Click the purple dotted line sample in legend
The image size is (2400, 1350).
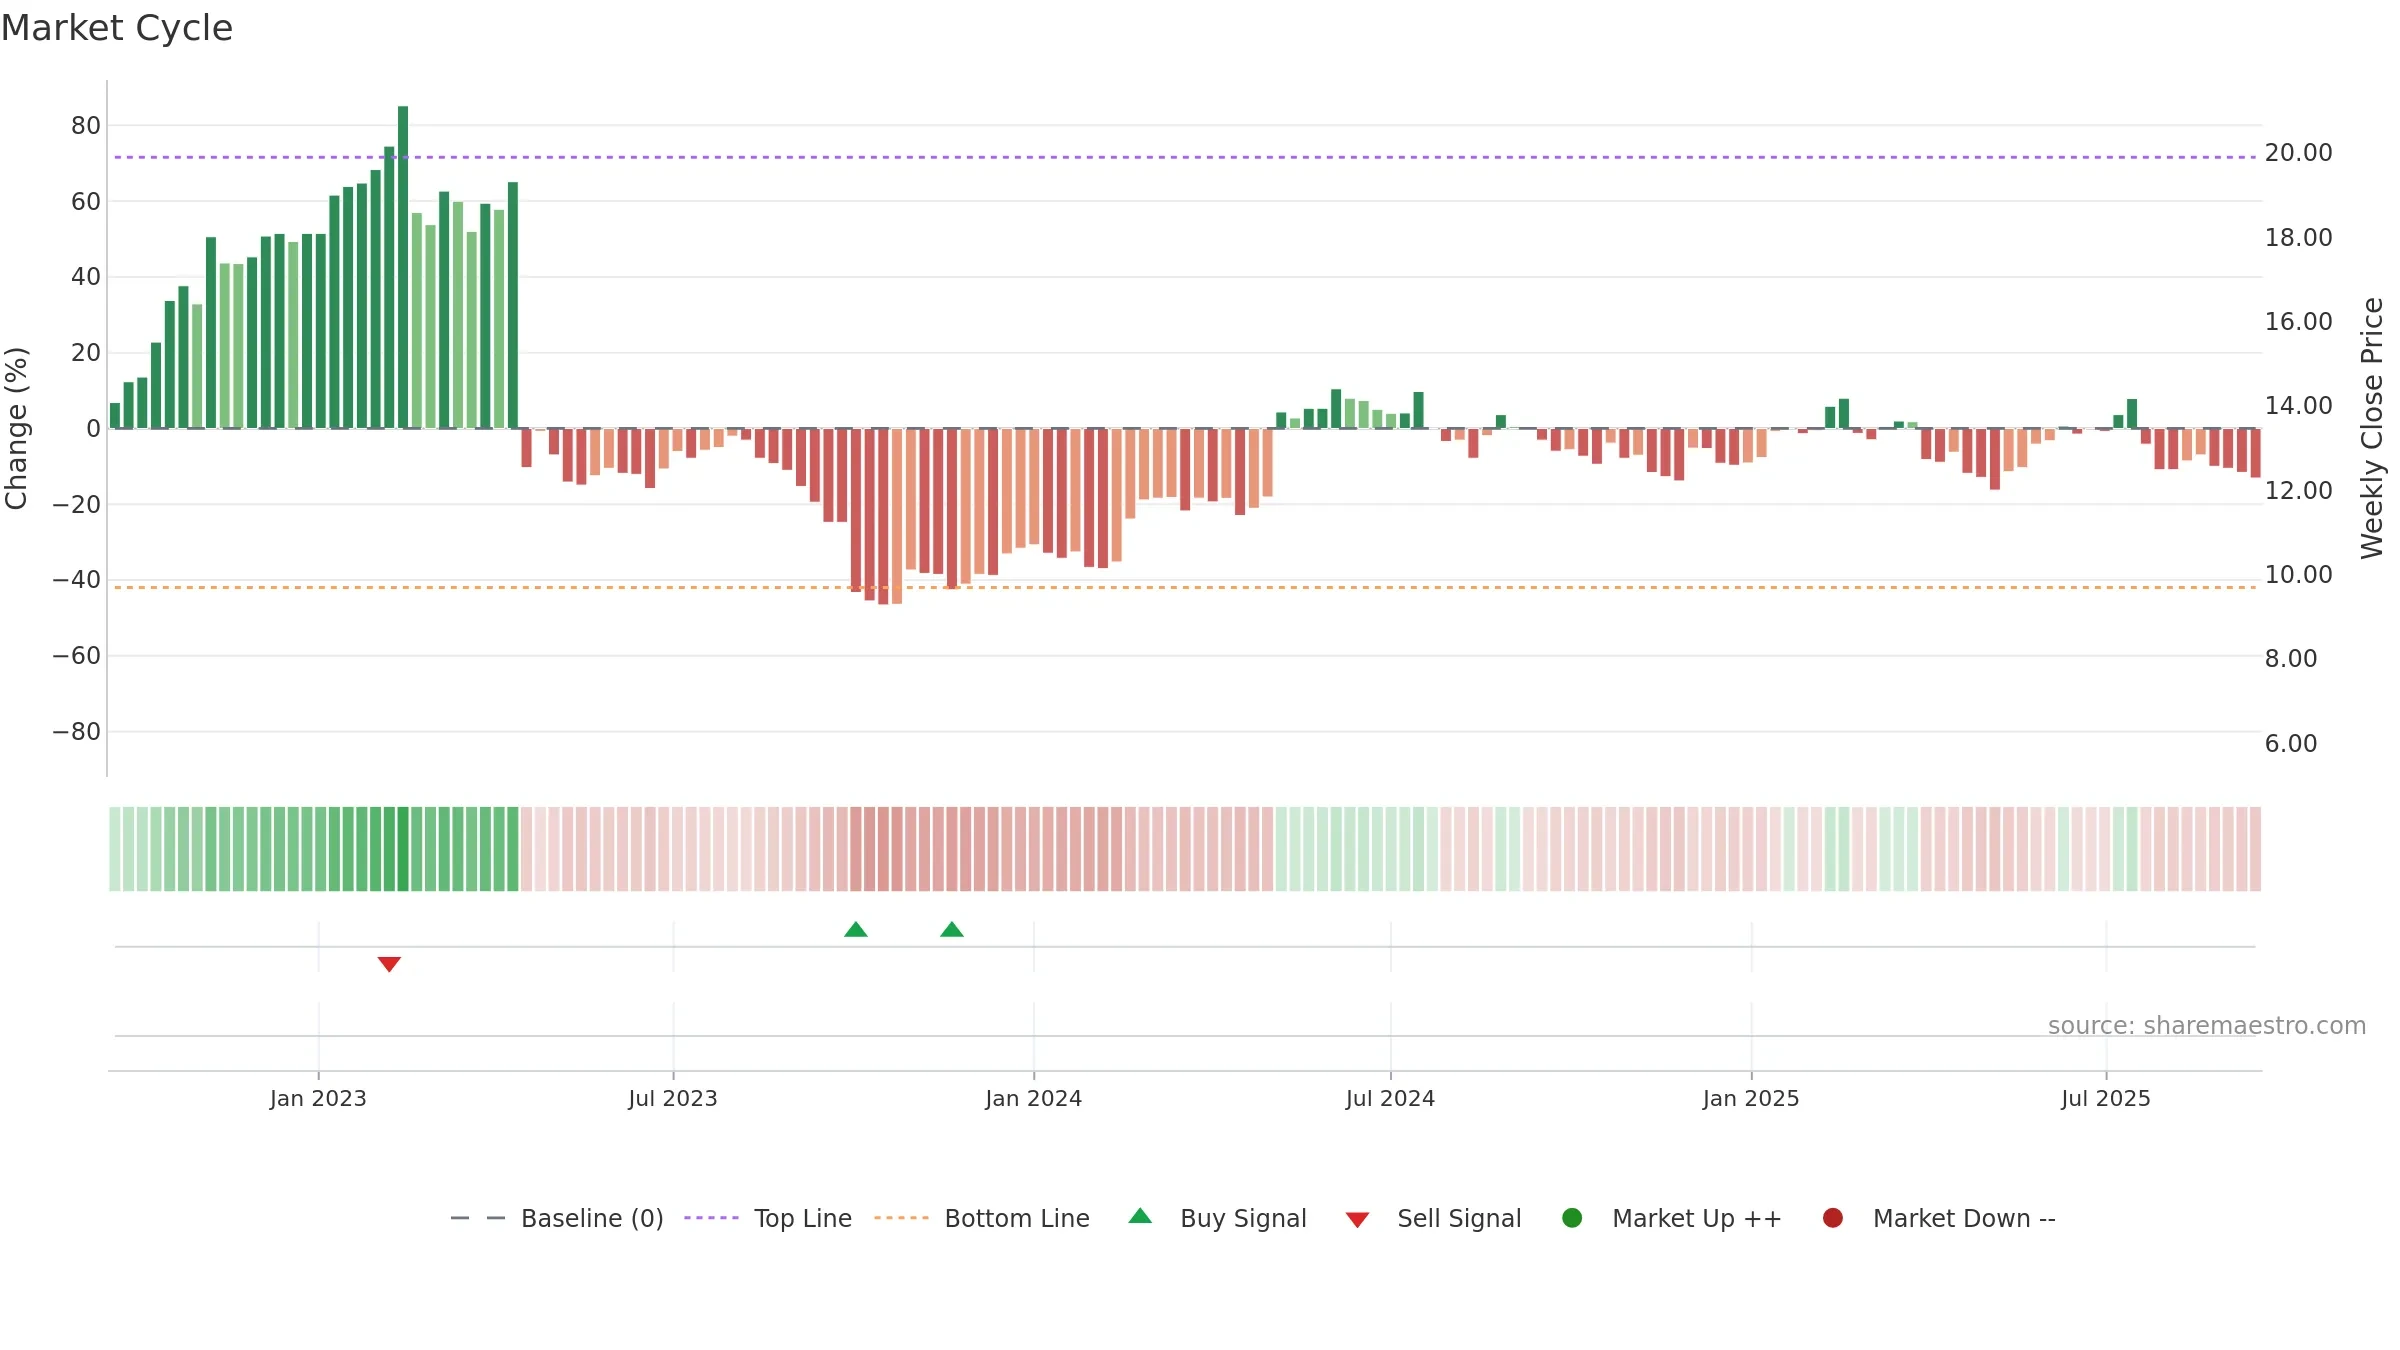tap(711, 1218)
